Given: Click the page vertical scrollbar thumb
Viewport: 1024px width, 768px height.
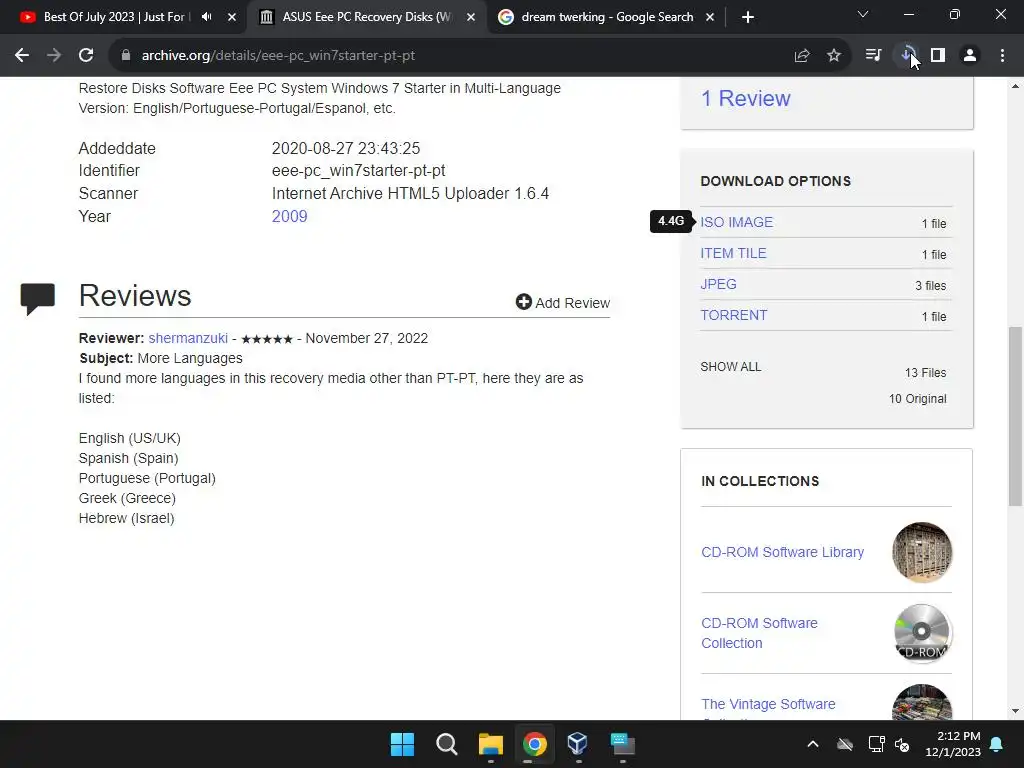Looking at the screenshot, I should [1015, 417].
